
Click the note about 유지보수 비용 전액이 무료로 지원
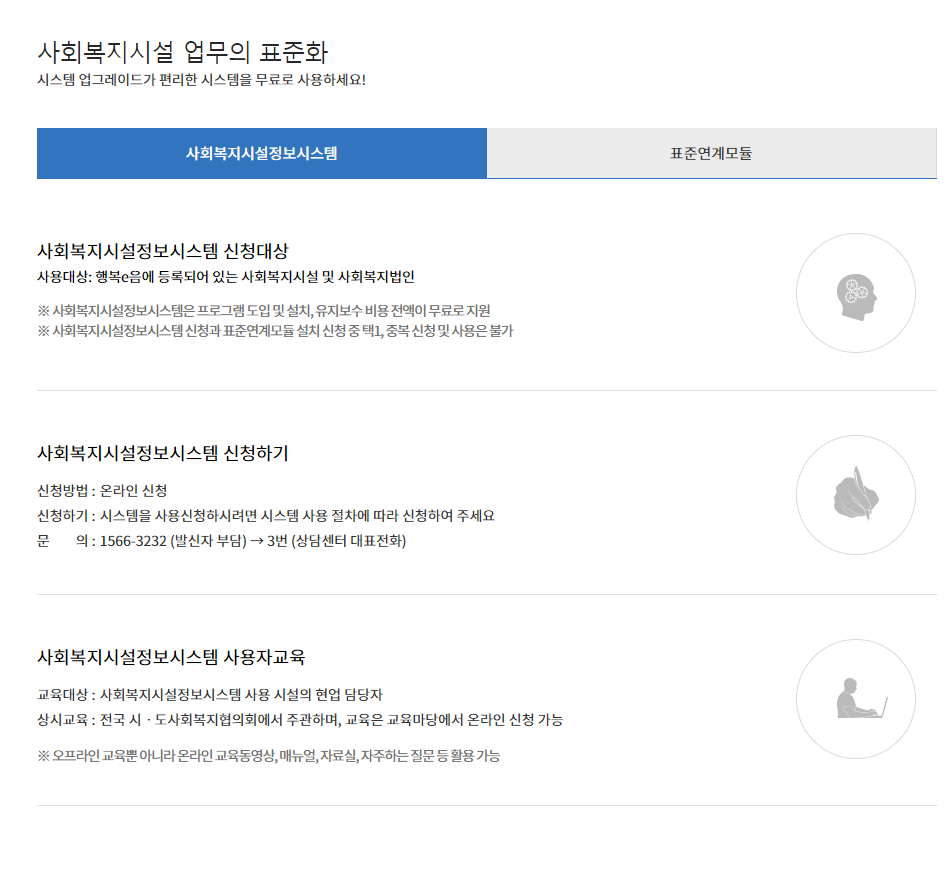pos(264,311)
